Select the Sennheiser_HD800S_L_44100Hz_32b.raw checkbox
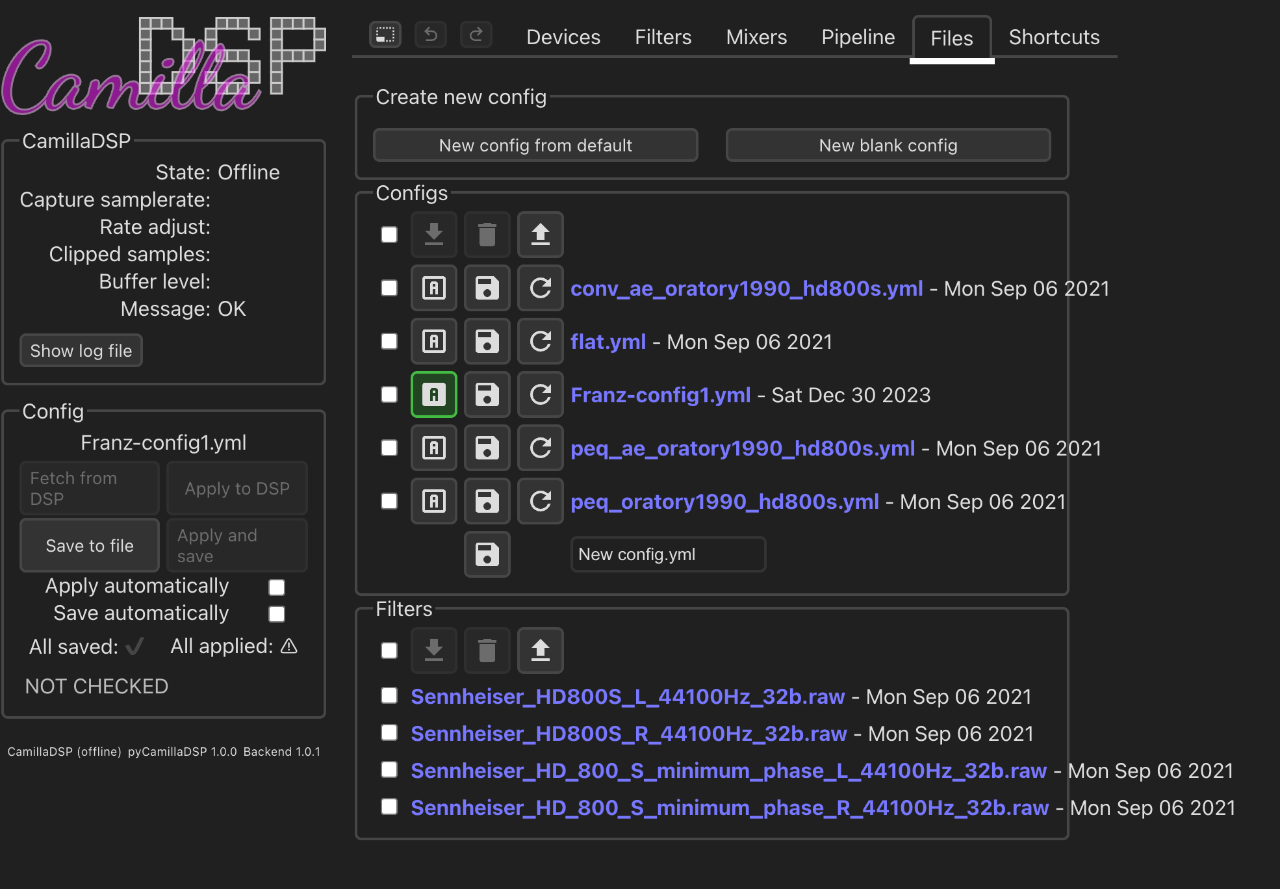Viewport: 1280px width, 889px height. [x=389, y=695]
